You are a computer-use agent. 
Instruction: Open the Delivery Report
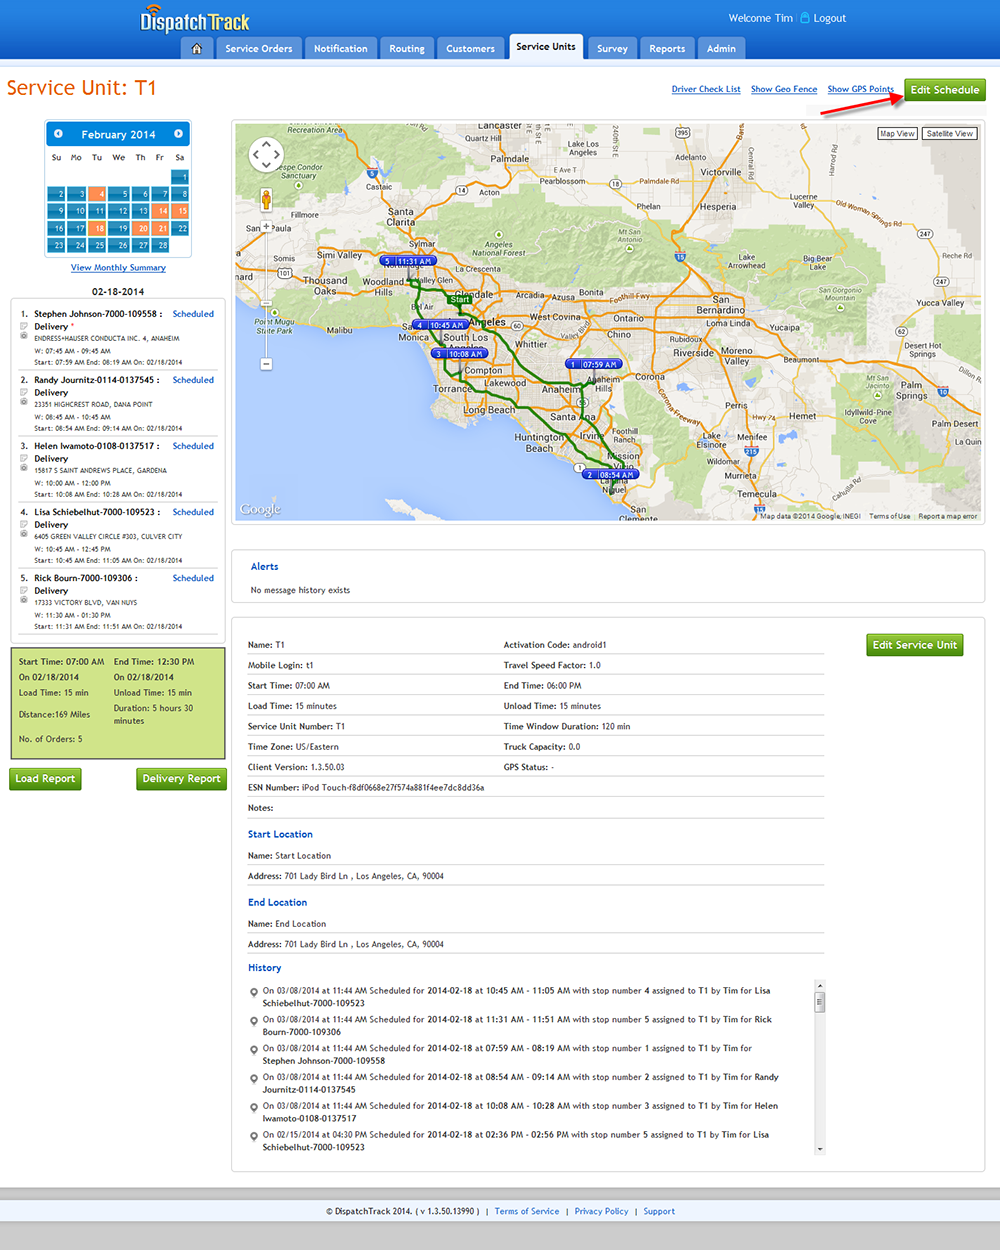coord(181,779)
